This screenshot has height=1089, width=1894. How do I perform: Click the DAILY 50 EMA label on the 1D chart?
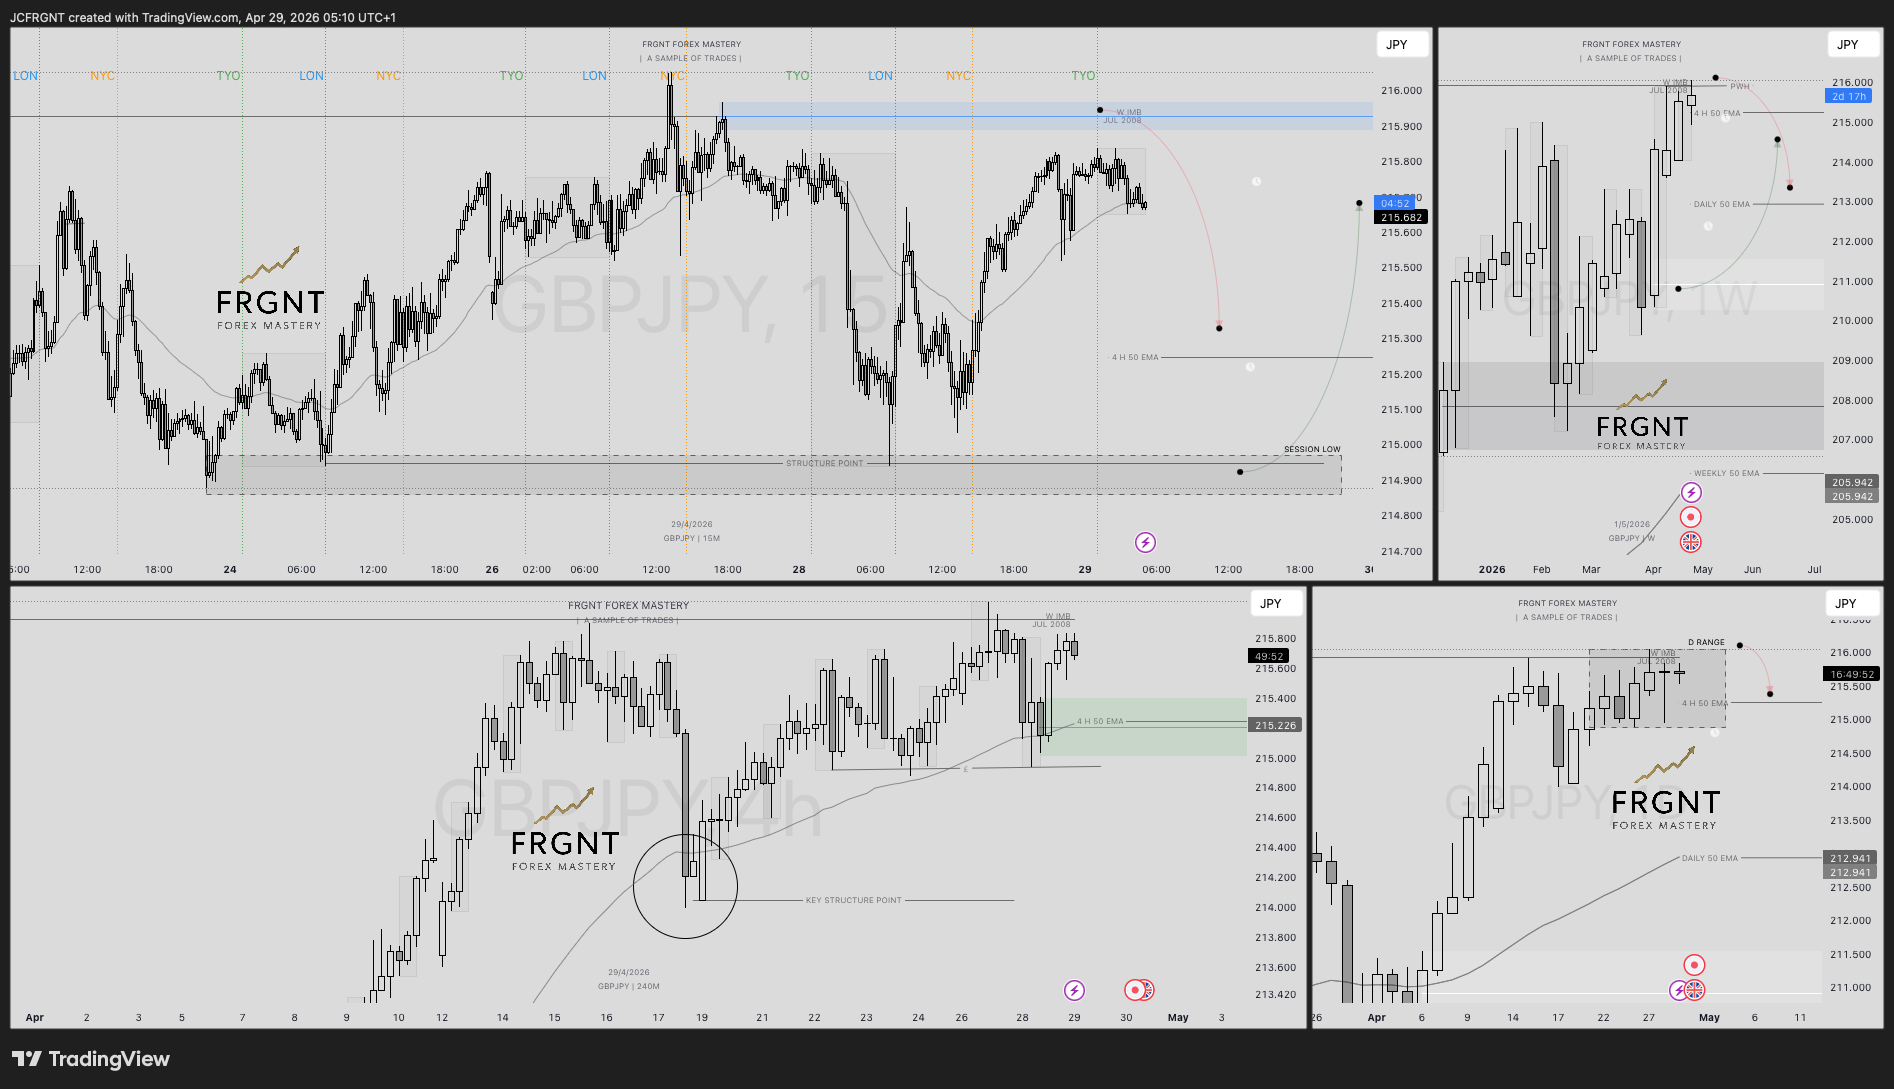tap(1710, 858)
